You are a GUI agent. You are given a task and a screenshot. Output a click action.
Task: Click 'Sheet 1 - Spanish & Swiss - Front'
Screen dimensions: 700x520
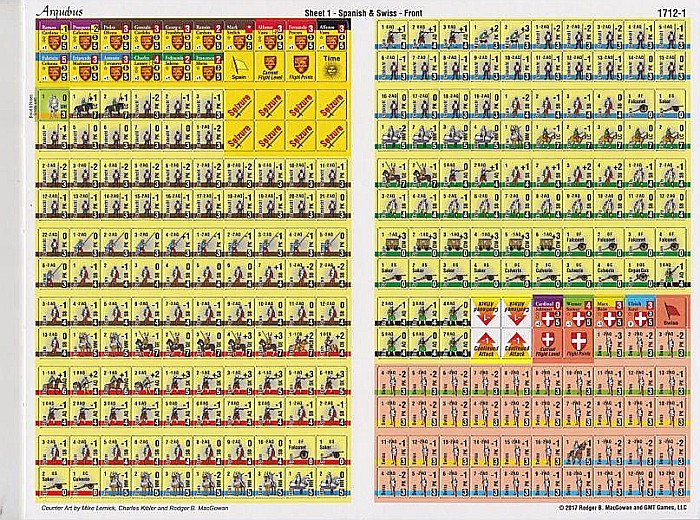click(363, 13)
